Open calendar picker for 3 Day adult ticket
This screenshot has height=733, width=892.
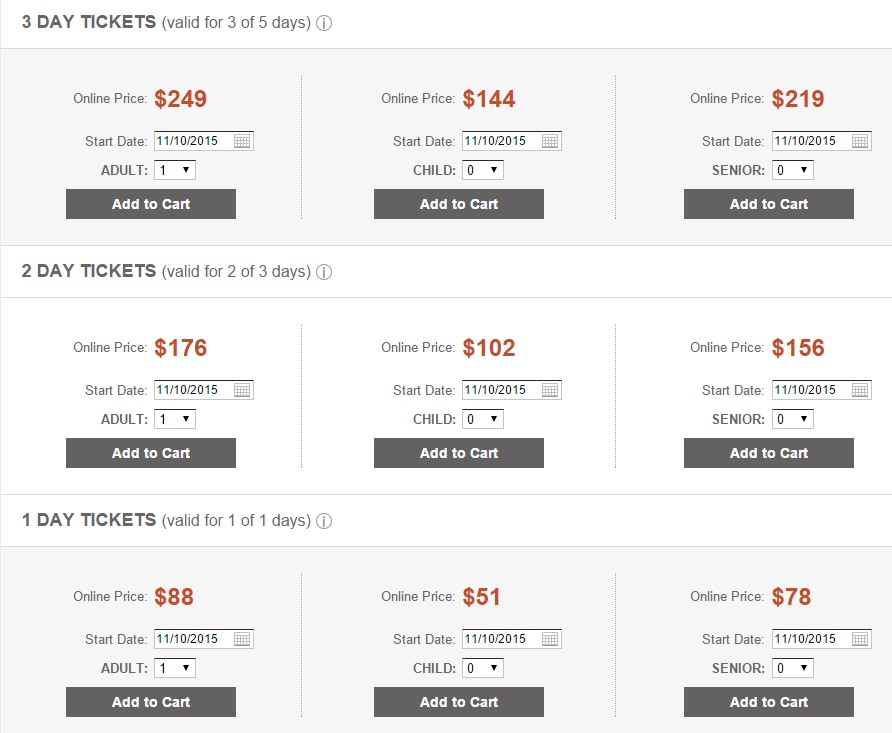(x=242, y=141)
